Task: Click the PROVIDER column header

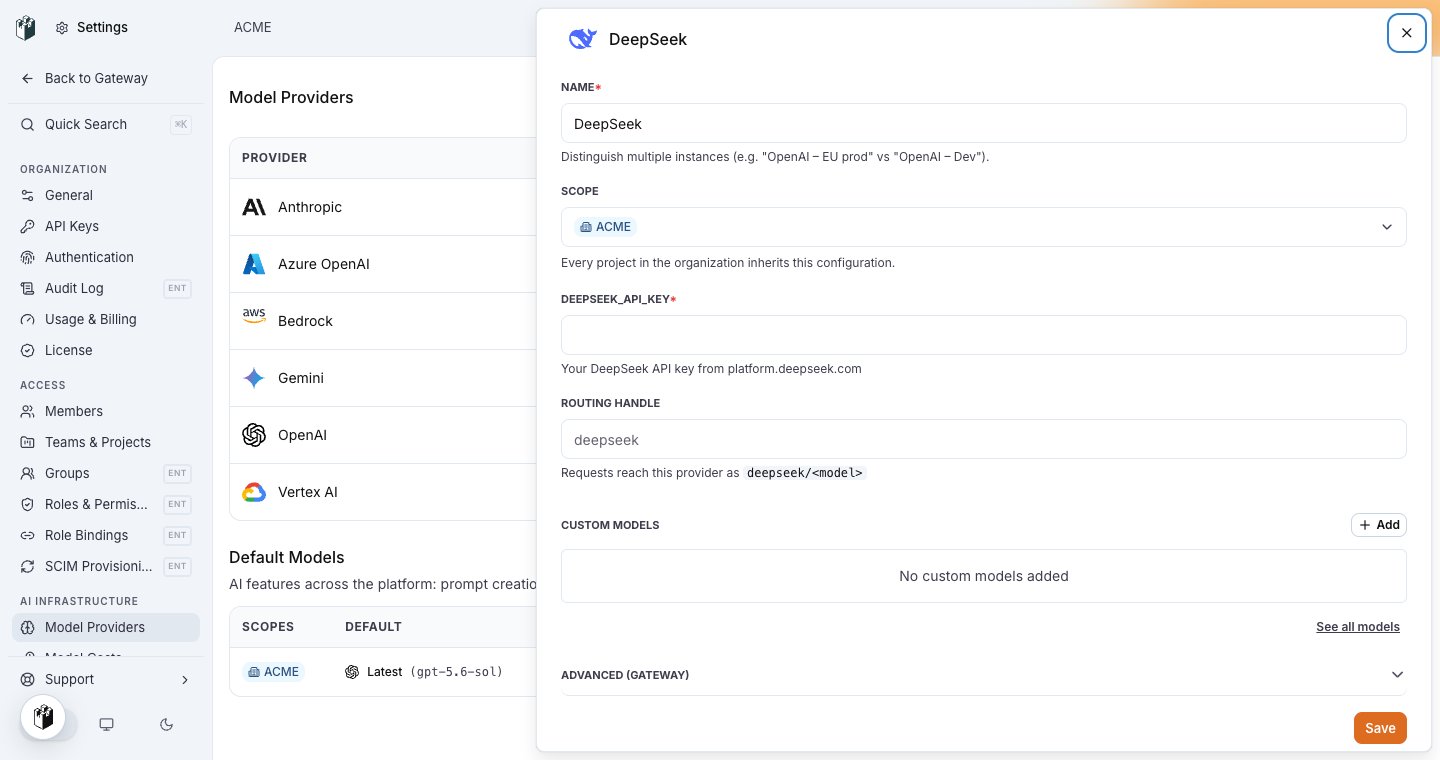Action: pos(274,158)
